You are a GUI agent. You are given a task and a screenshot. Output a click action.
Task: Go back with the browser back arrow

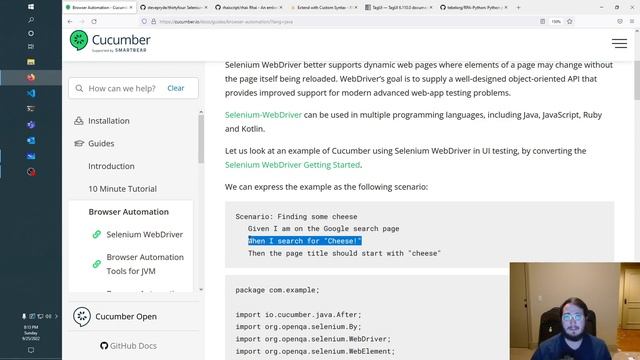[x=70, y=21]
